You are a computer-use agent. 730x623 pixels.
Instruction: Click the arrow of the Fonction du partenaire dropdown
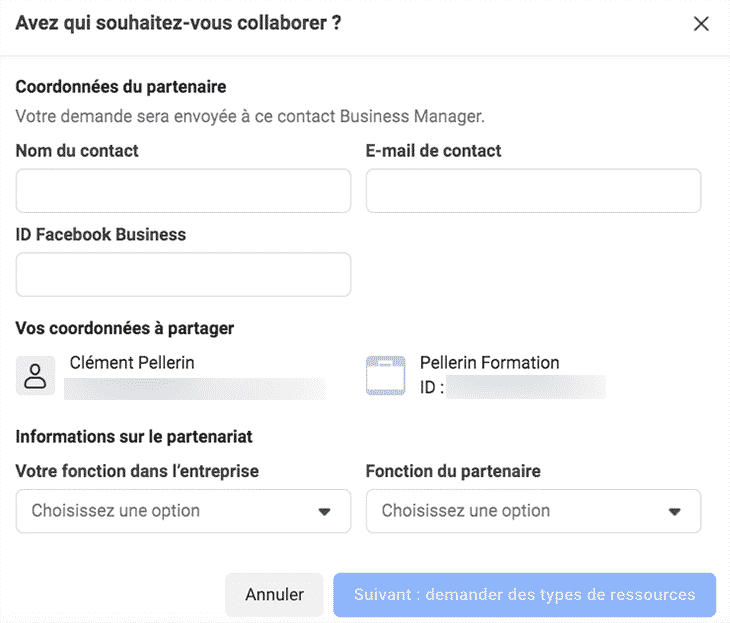point(674,511)
